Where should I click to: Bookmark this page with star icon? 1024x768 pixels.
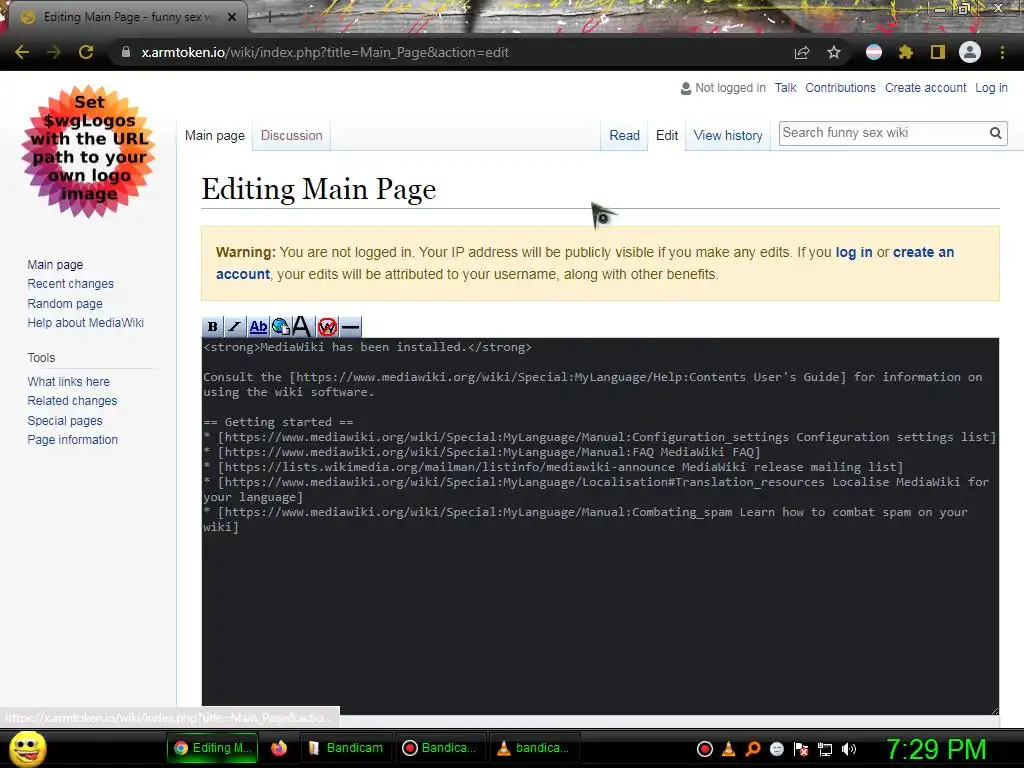(834, 52)
